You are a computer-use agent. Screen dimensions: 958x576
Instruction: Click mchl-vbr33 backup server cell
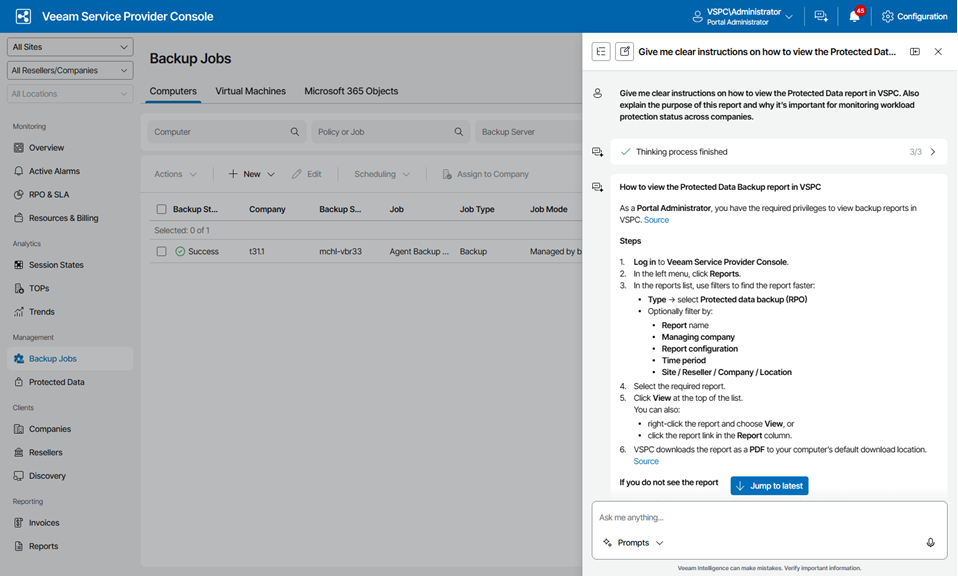(340, 251)
